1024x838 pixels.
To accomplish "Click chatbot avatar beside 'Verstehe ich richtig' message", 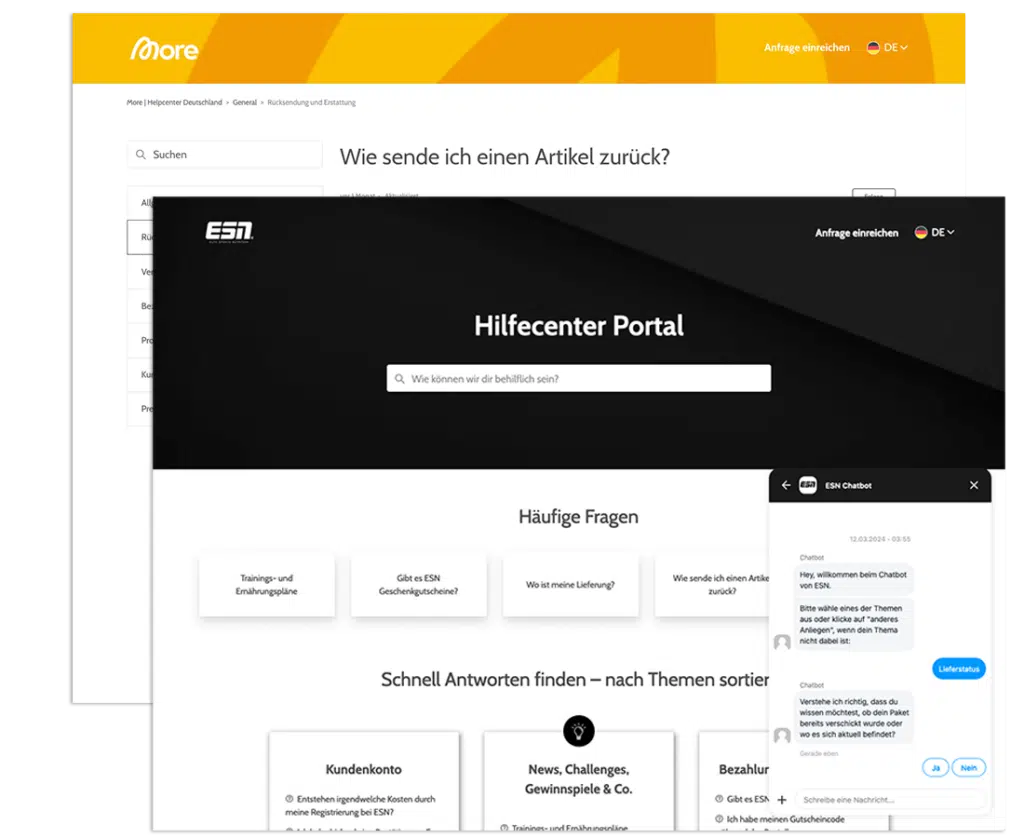I will tap(782, 735).
